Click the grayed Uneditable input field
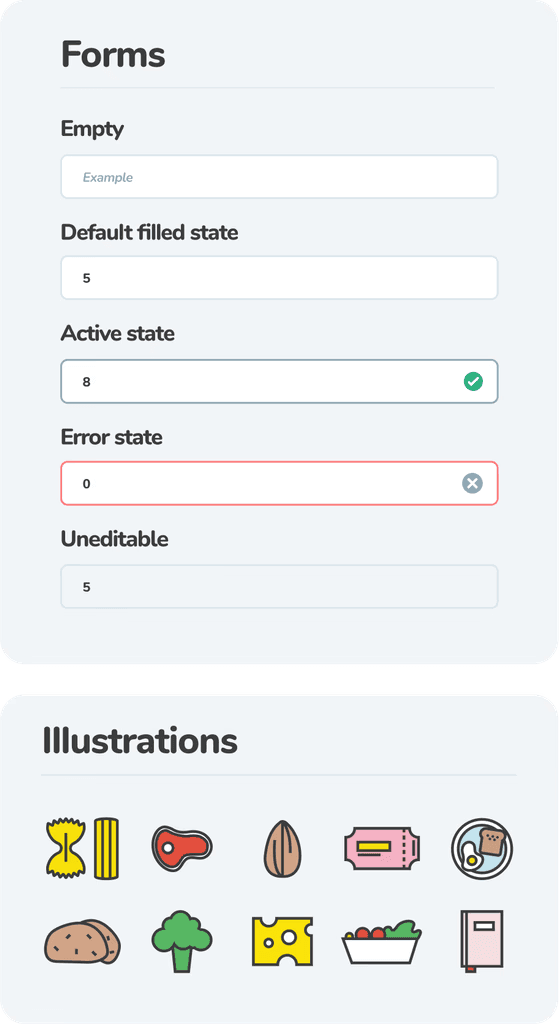This screenshot has width=559, height=1024. (x=280, y=586)
